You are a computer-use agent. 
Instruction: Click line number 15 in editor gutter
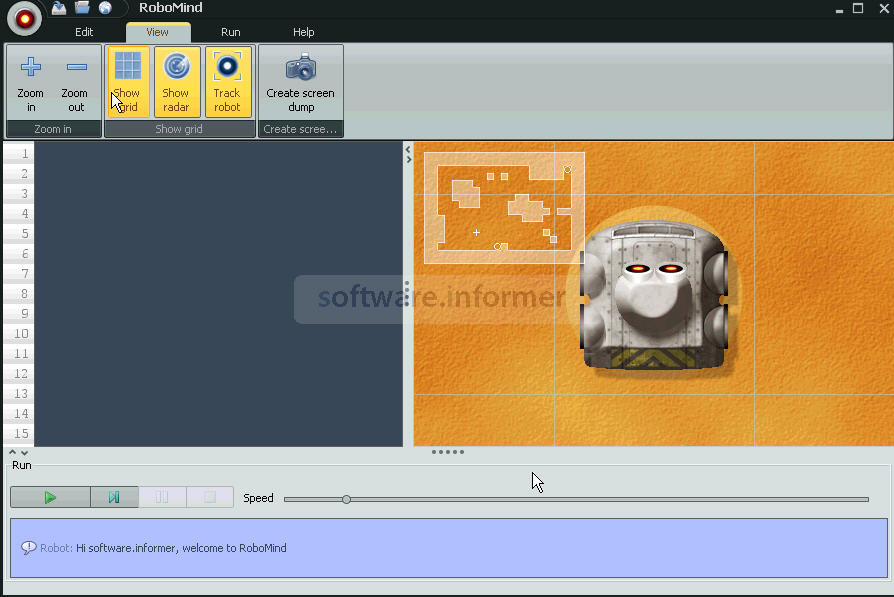(x=21, y=433)
